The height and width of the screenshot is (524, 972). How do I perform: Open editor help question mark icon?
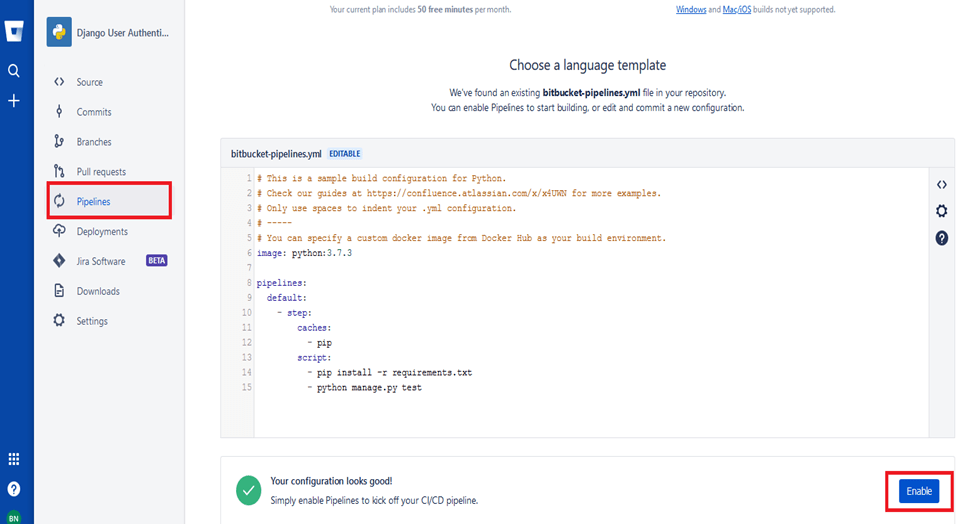pyautogui.click(x=942, y=238)
